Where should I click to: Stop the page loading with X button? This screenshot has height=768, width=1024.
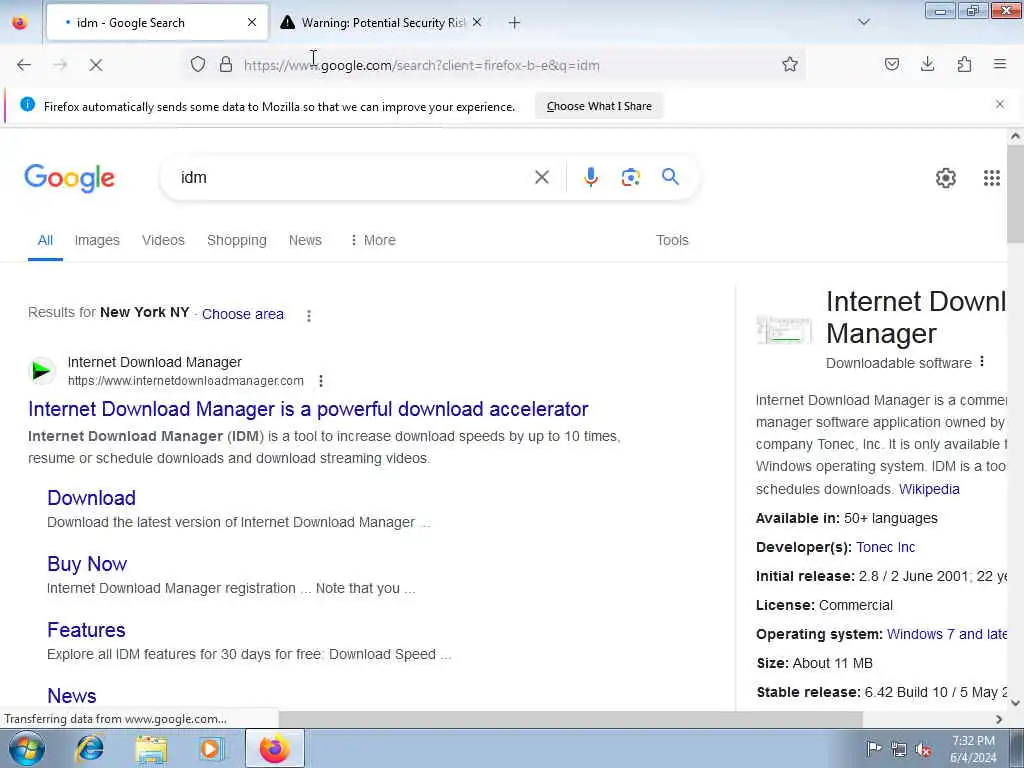point(96,65)
